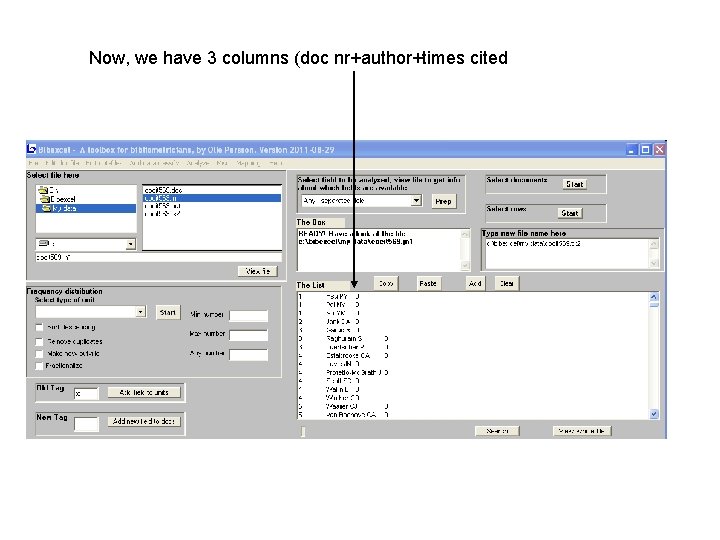
Task: Click Start in Frequency distribution panel
Action: pos(168,312)
